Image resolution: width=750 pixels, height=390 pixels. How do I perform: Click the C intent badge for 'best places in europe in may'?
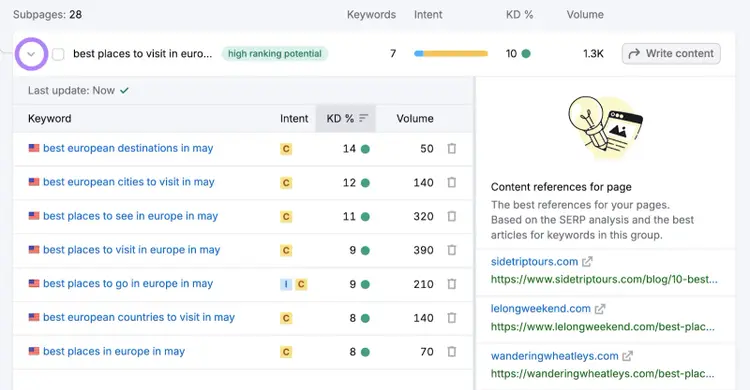tap(286, 352)
